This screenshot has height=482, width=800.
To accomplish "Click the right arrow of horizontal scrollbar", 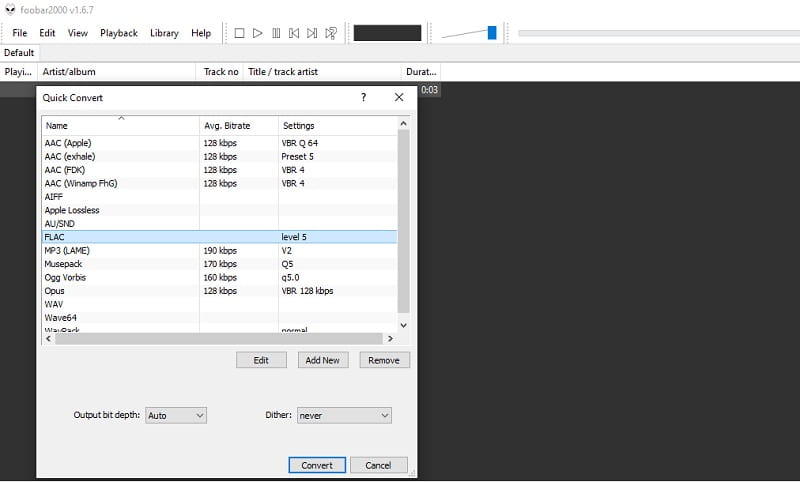I will point(391,339).
